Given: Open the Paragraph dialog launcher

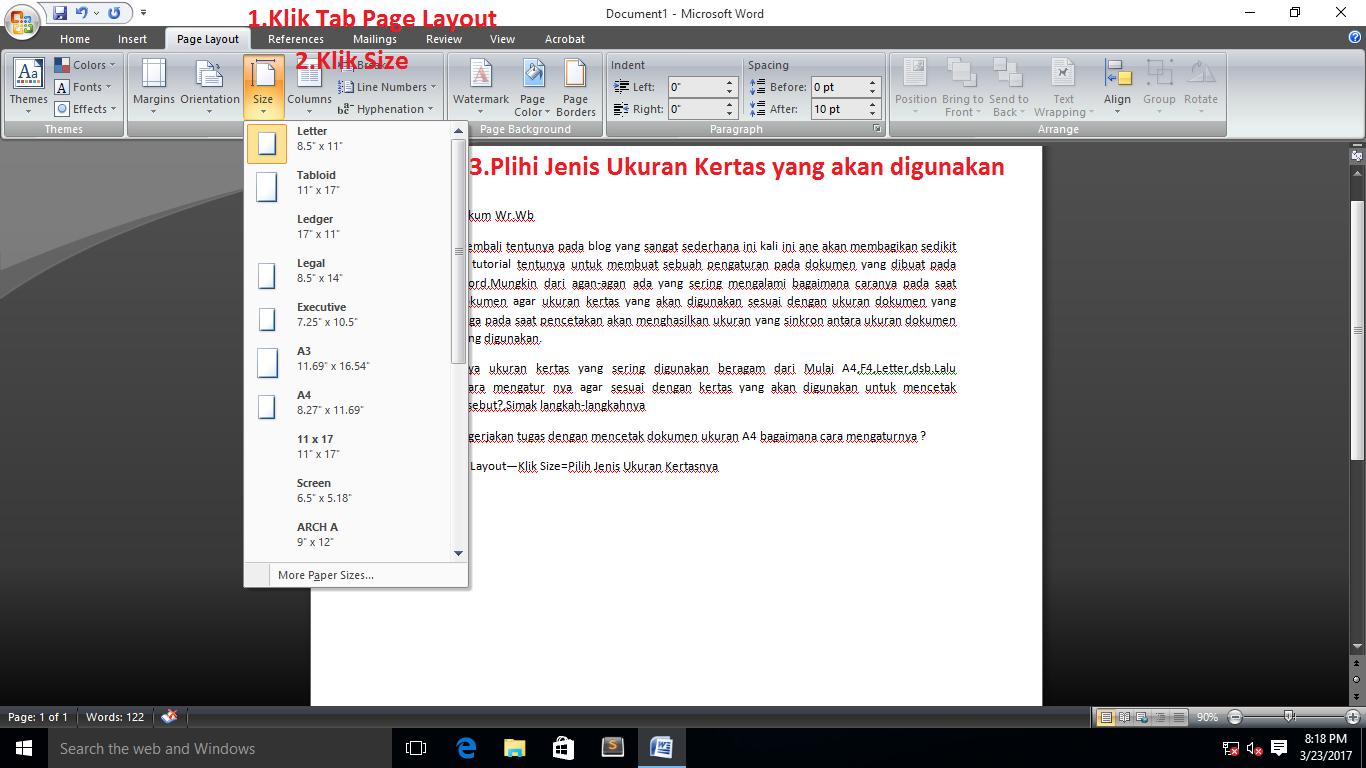Looking at the screenshot, I should [877, 129].
